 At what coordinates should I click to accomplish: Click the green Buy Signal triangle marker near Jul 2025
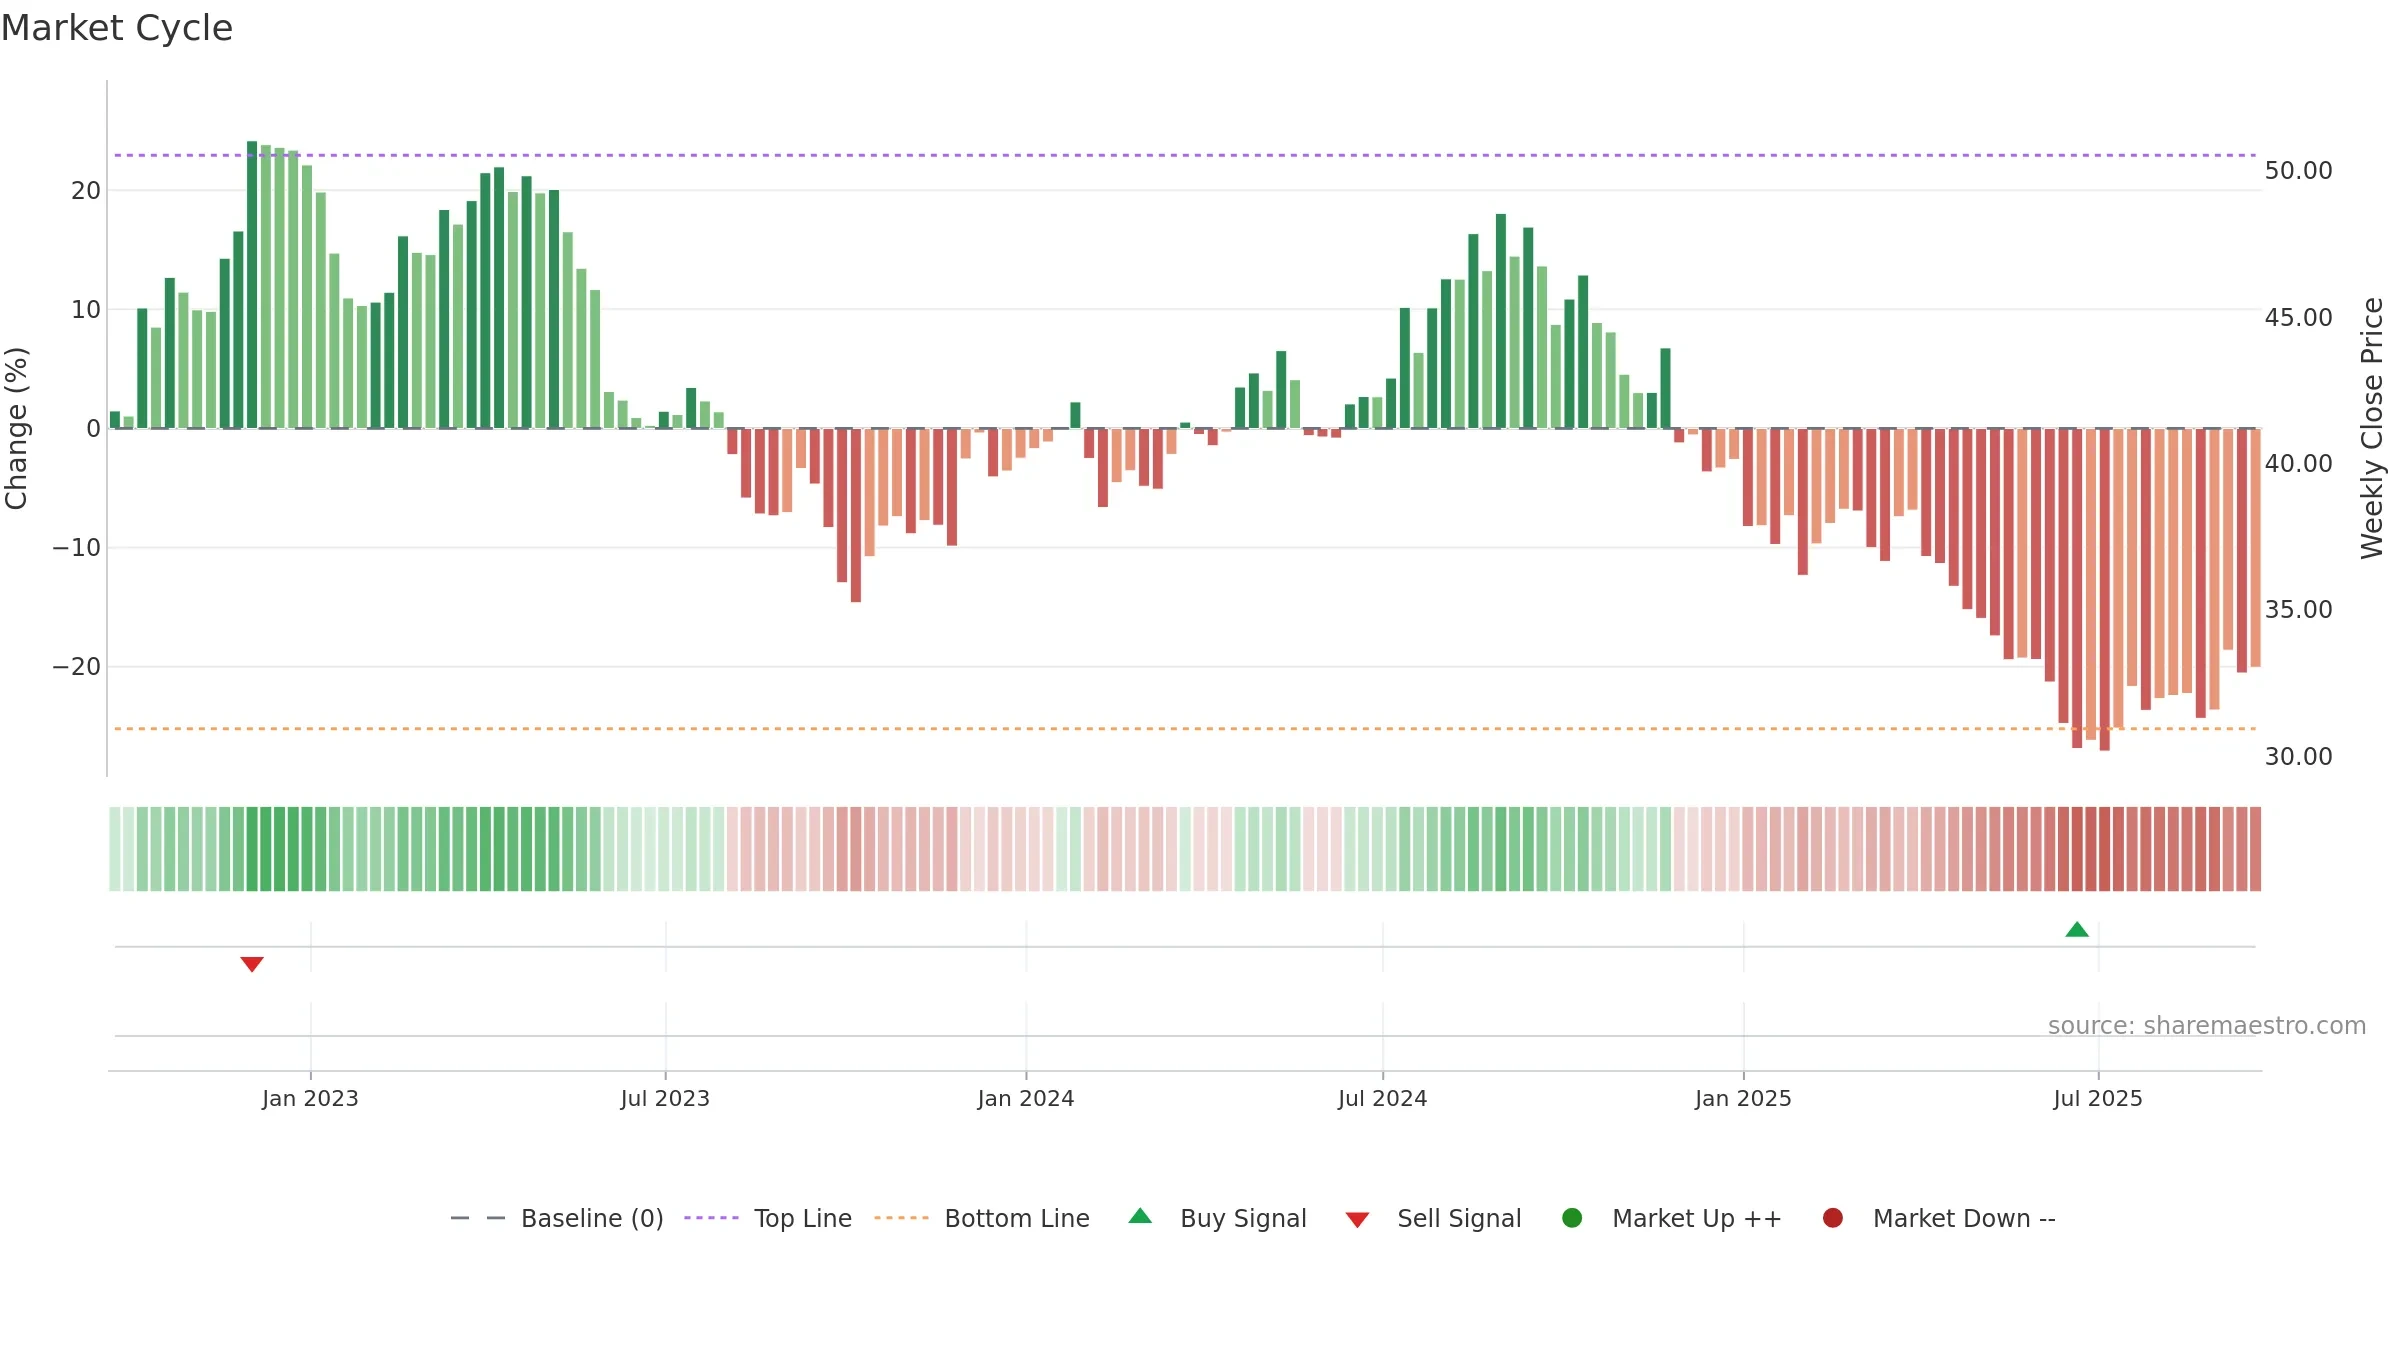pos(2077,930)
